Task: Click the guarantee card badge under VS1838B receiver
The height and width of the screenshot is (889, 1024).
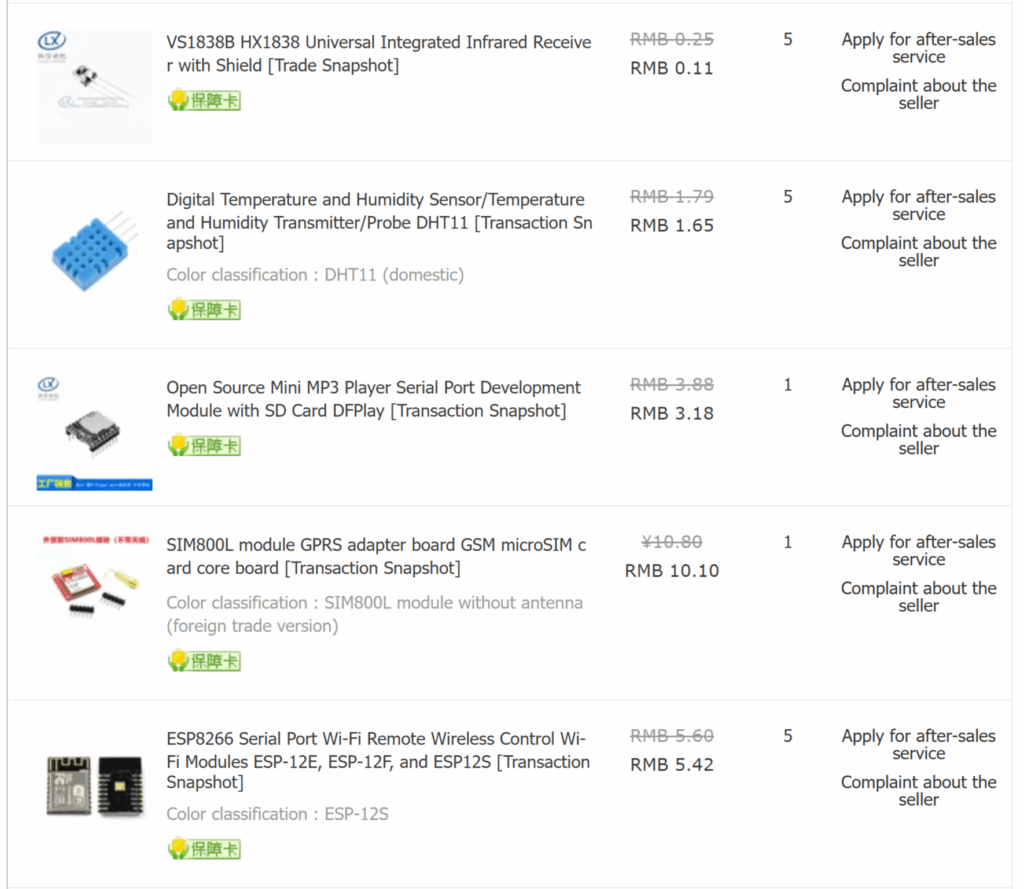Action: tap(204, 100)
